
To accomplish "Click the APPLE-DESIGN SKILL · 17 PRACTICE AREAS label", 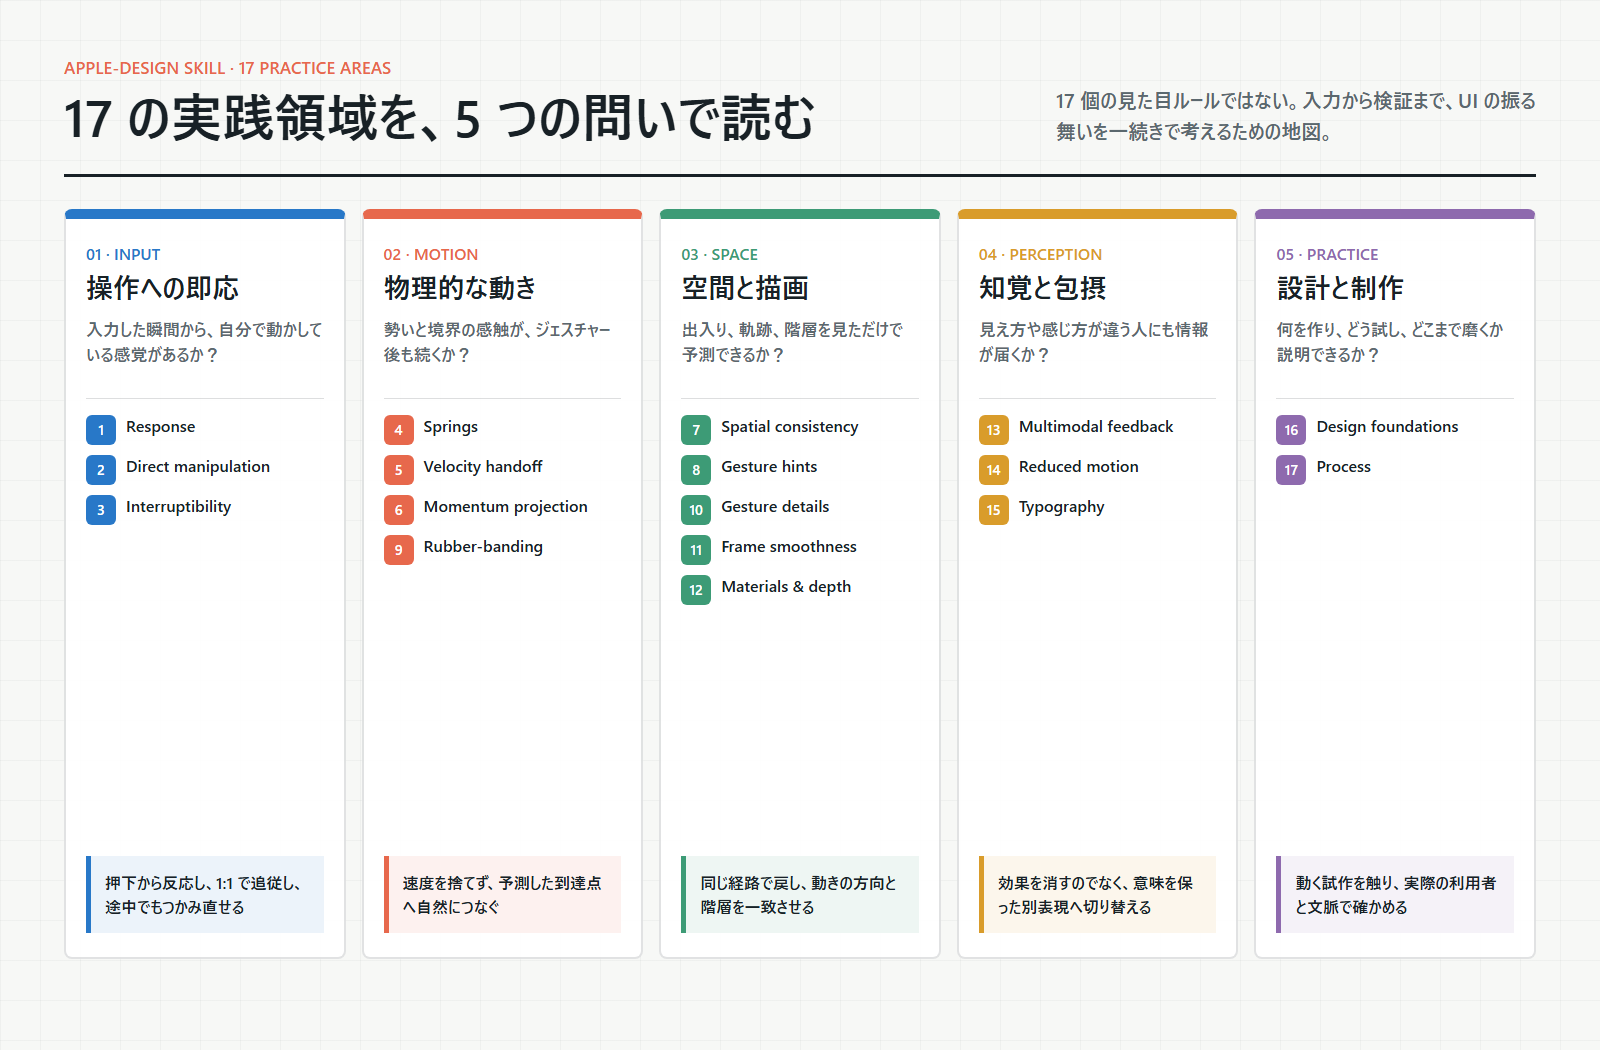I will tap(228, 68).
